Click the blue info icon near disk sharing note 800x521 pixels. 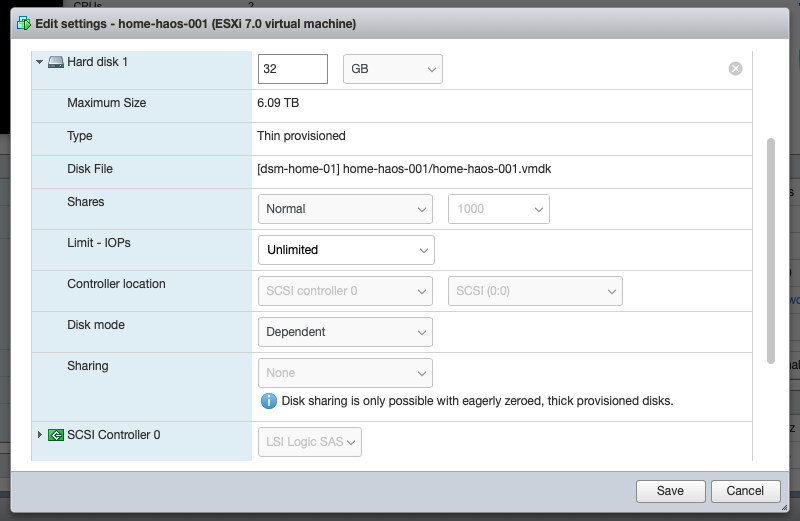(268, 401)
